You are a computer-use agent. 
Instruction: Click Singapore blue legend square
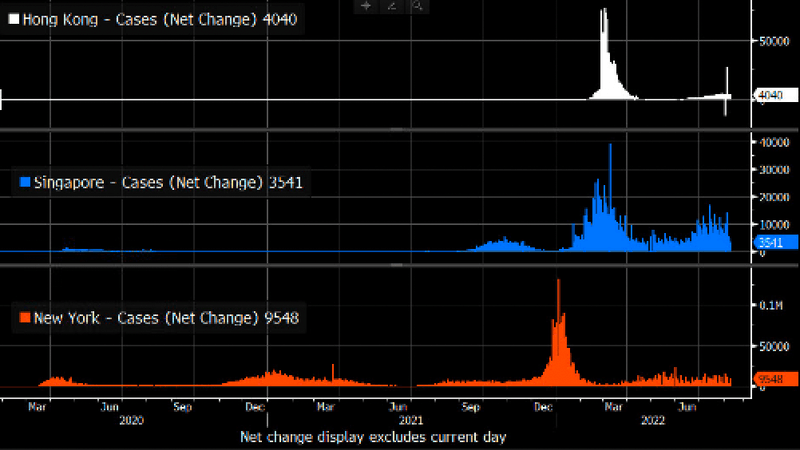coord(26,183)
